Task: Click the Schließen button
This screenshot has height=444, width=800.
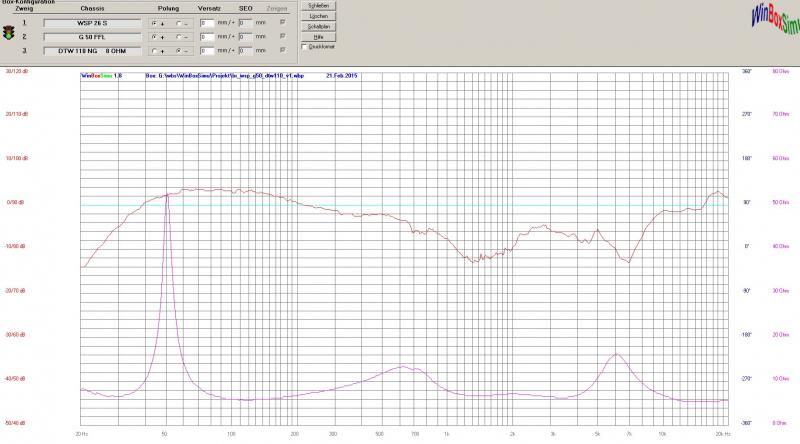Action: pos(319,6)
